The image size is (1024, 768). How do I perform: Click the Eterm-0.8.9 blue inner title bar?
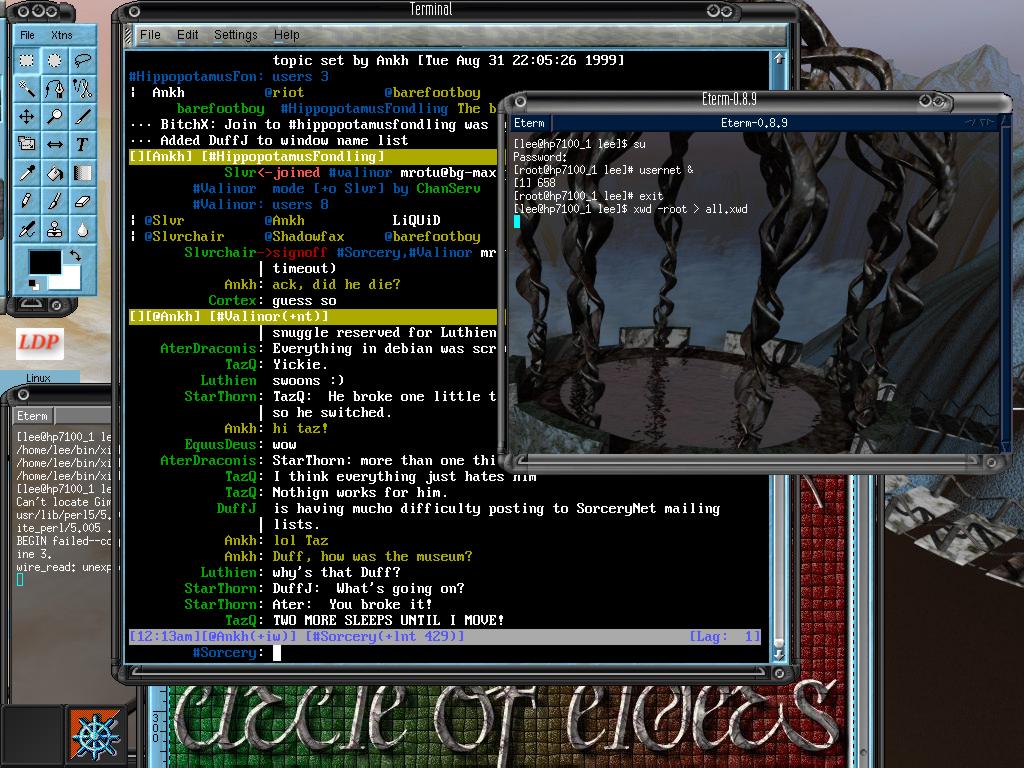pos(754,123)
